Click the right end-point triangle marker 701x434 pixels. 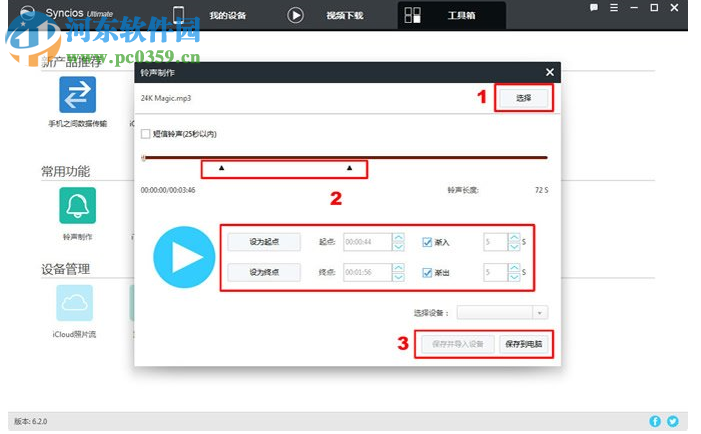tap(350, 168)
